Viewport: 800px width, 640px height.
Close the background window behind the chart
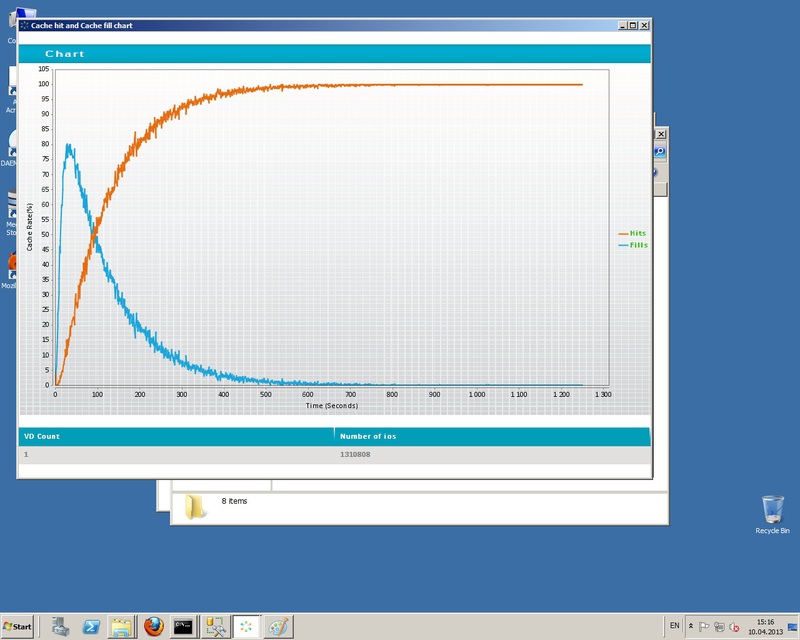(x=661, y=134)
